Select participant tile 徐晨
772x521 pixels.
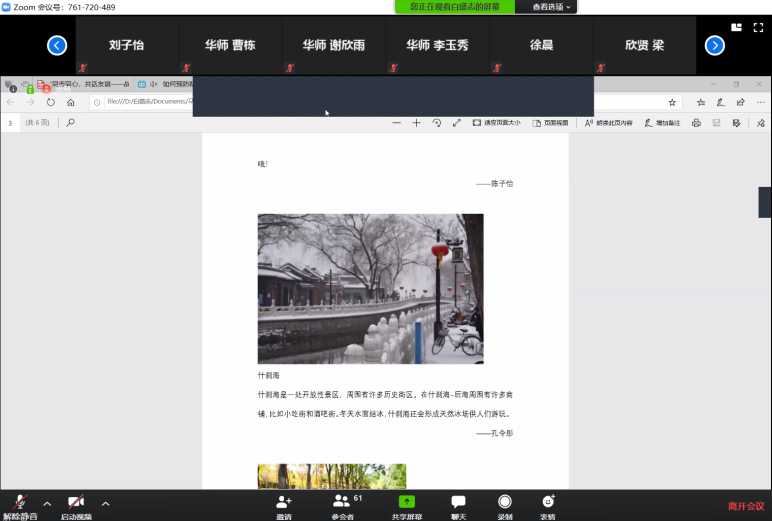point(542,45)
